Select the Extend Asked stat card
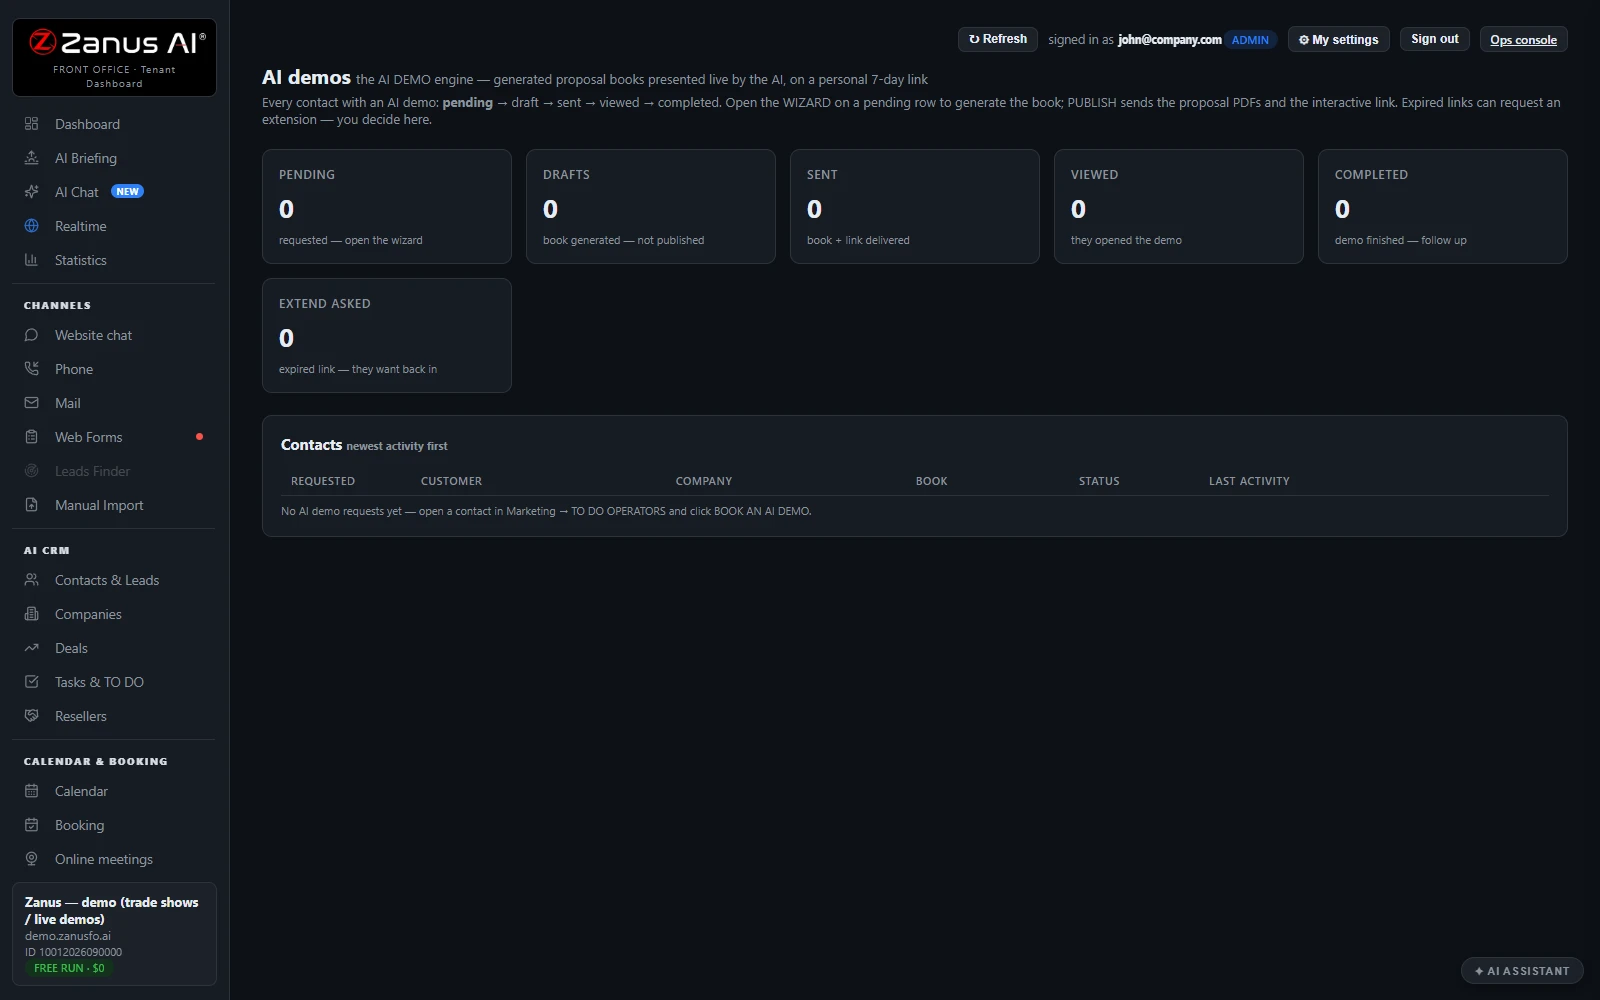The image size is (1600, 1000). (x=387, y=335)
